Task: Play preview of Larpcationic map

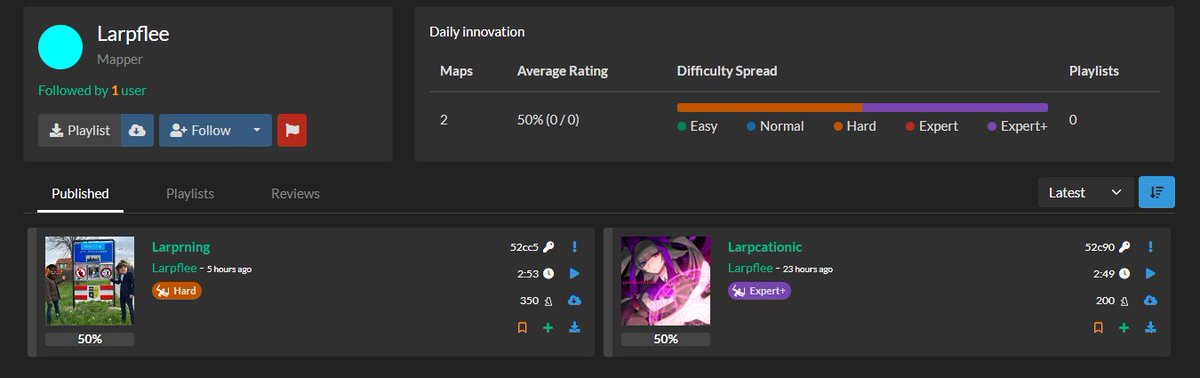Action: point(1151,273)
